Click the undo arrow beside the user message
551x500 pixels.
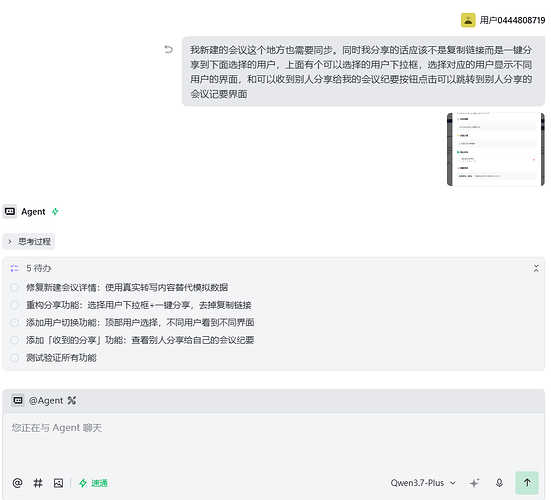coord(169,49)
